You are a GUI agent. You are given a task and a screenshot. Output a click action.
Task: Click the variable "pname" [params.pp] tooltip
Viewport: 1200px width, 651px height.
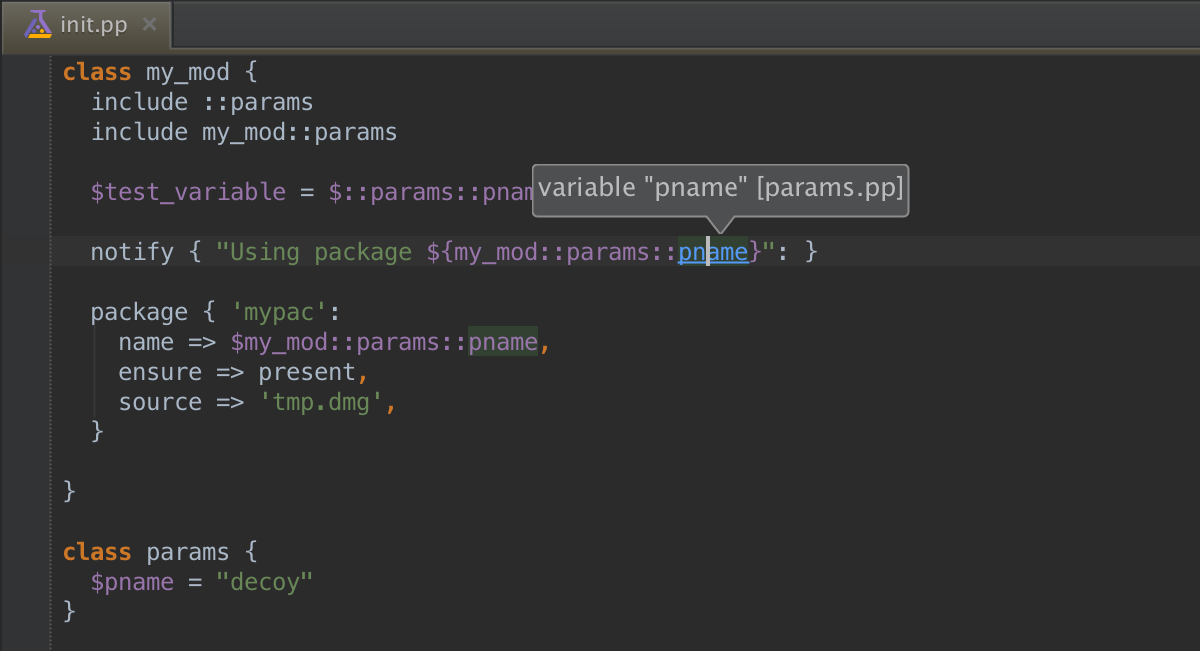[721, 189]
